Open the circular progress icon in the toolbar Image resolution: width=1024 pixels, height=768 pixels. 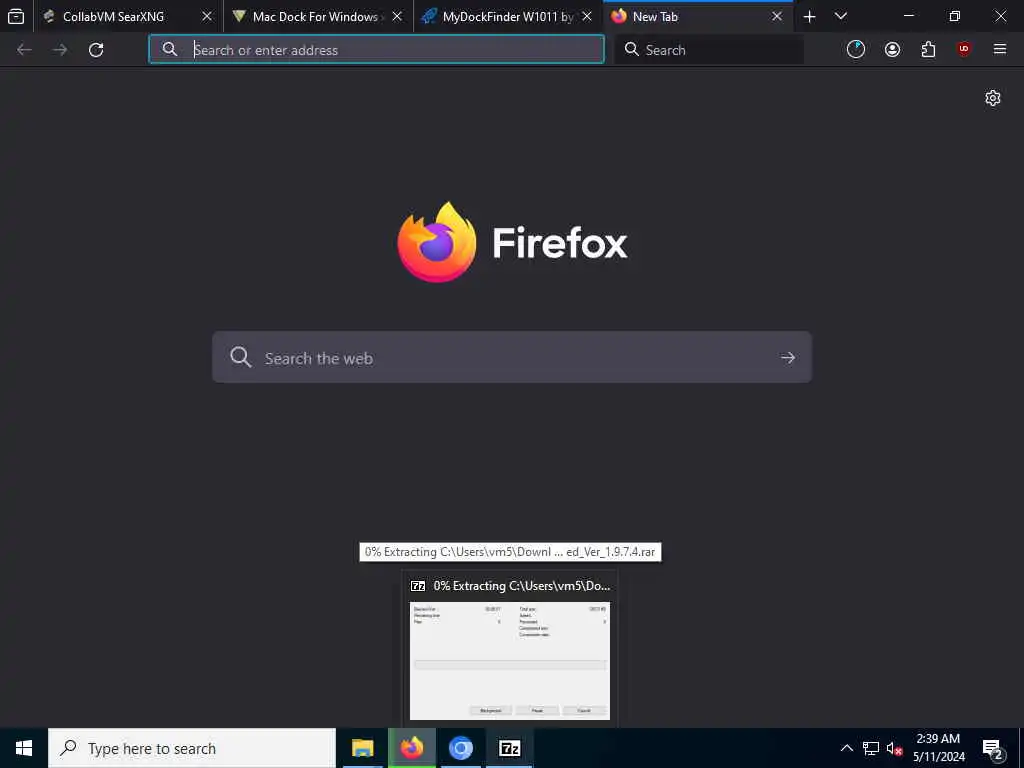pyautogui.click(x=856, y=50)
